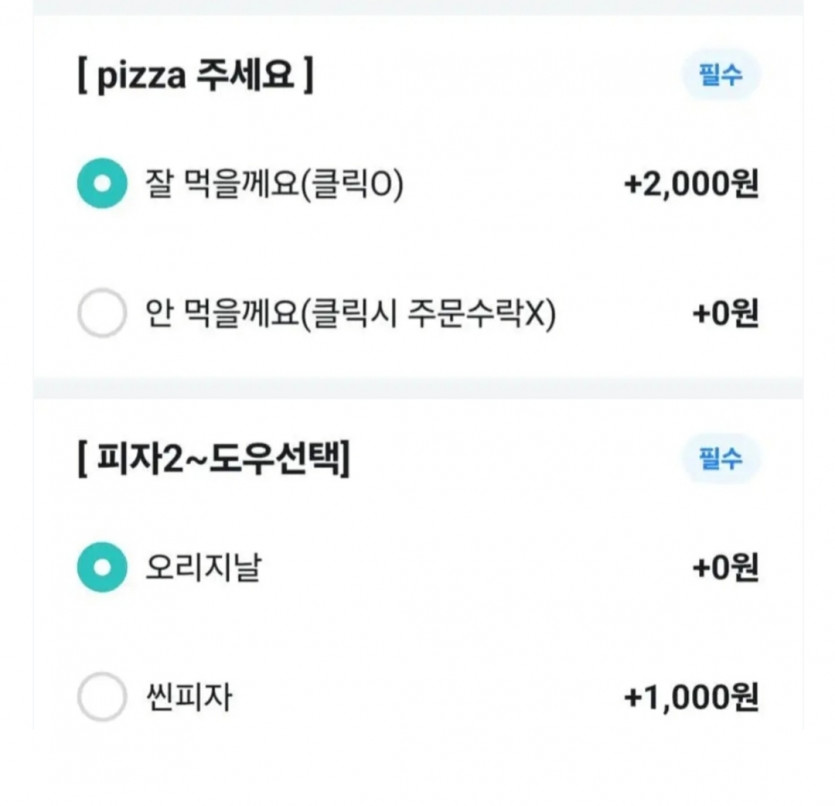
Task: Click the +1,000원 price for 씬피자
Action: (x=691, y=697)
